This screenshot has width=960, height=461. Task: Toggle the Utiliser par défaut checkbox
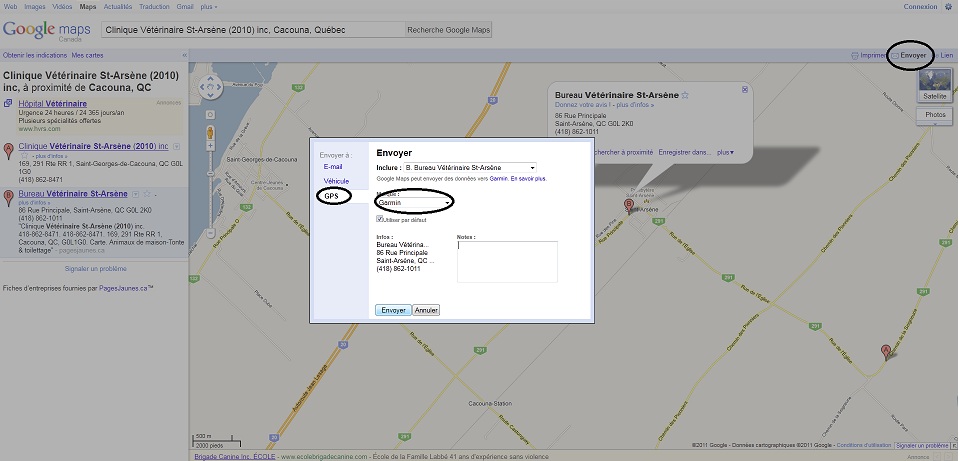[x=380, y=219]
